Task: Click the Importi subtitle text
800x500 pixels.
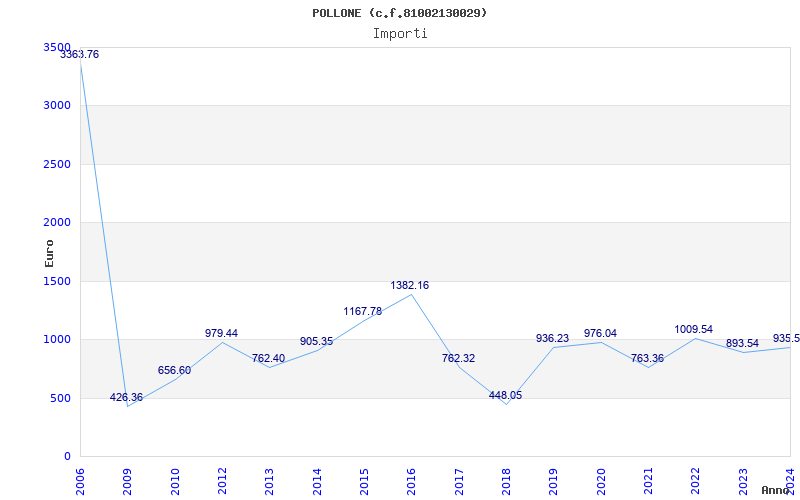Action: [400, 33]
